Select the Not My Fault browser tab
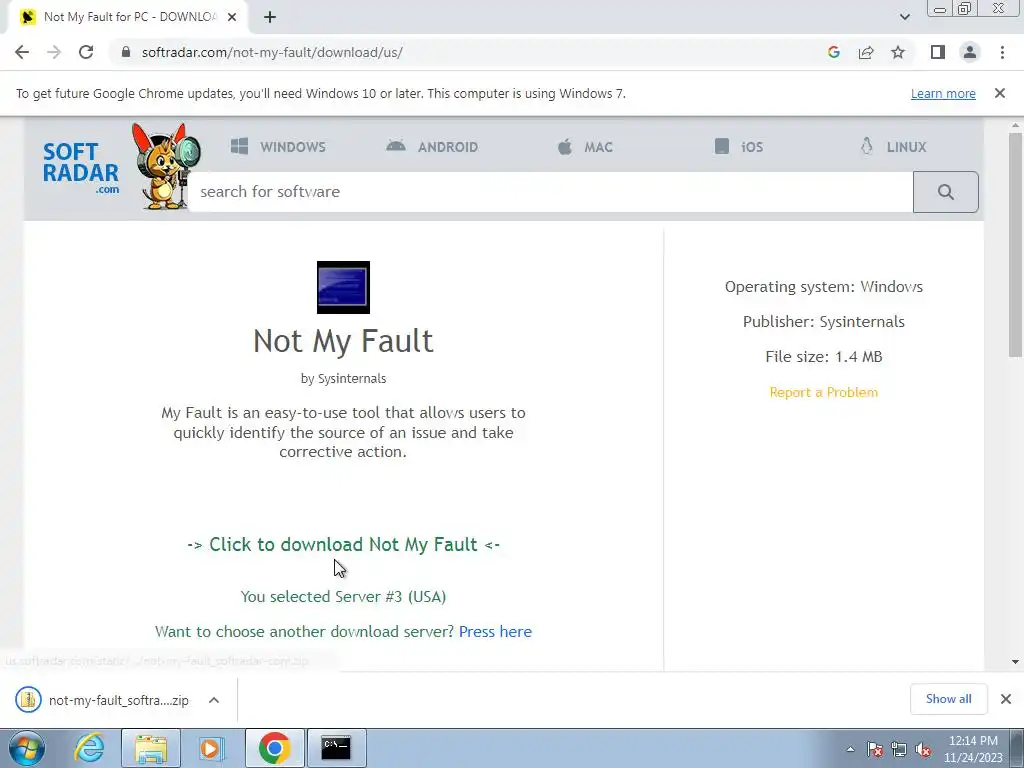 coord(128,17)
